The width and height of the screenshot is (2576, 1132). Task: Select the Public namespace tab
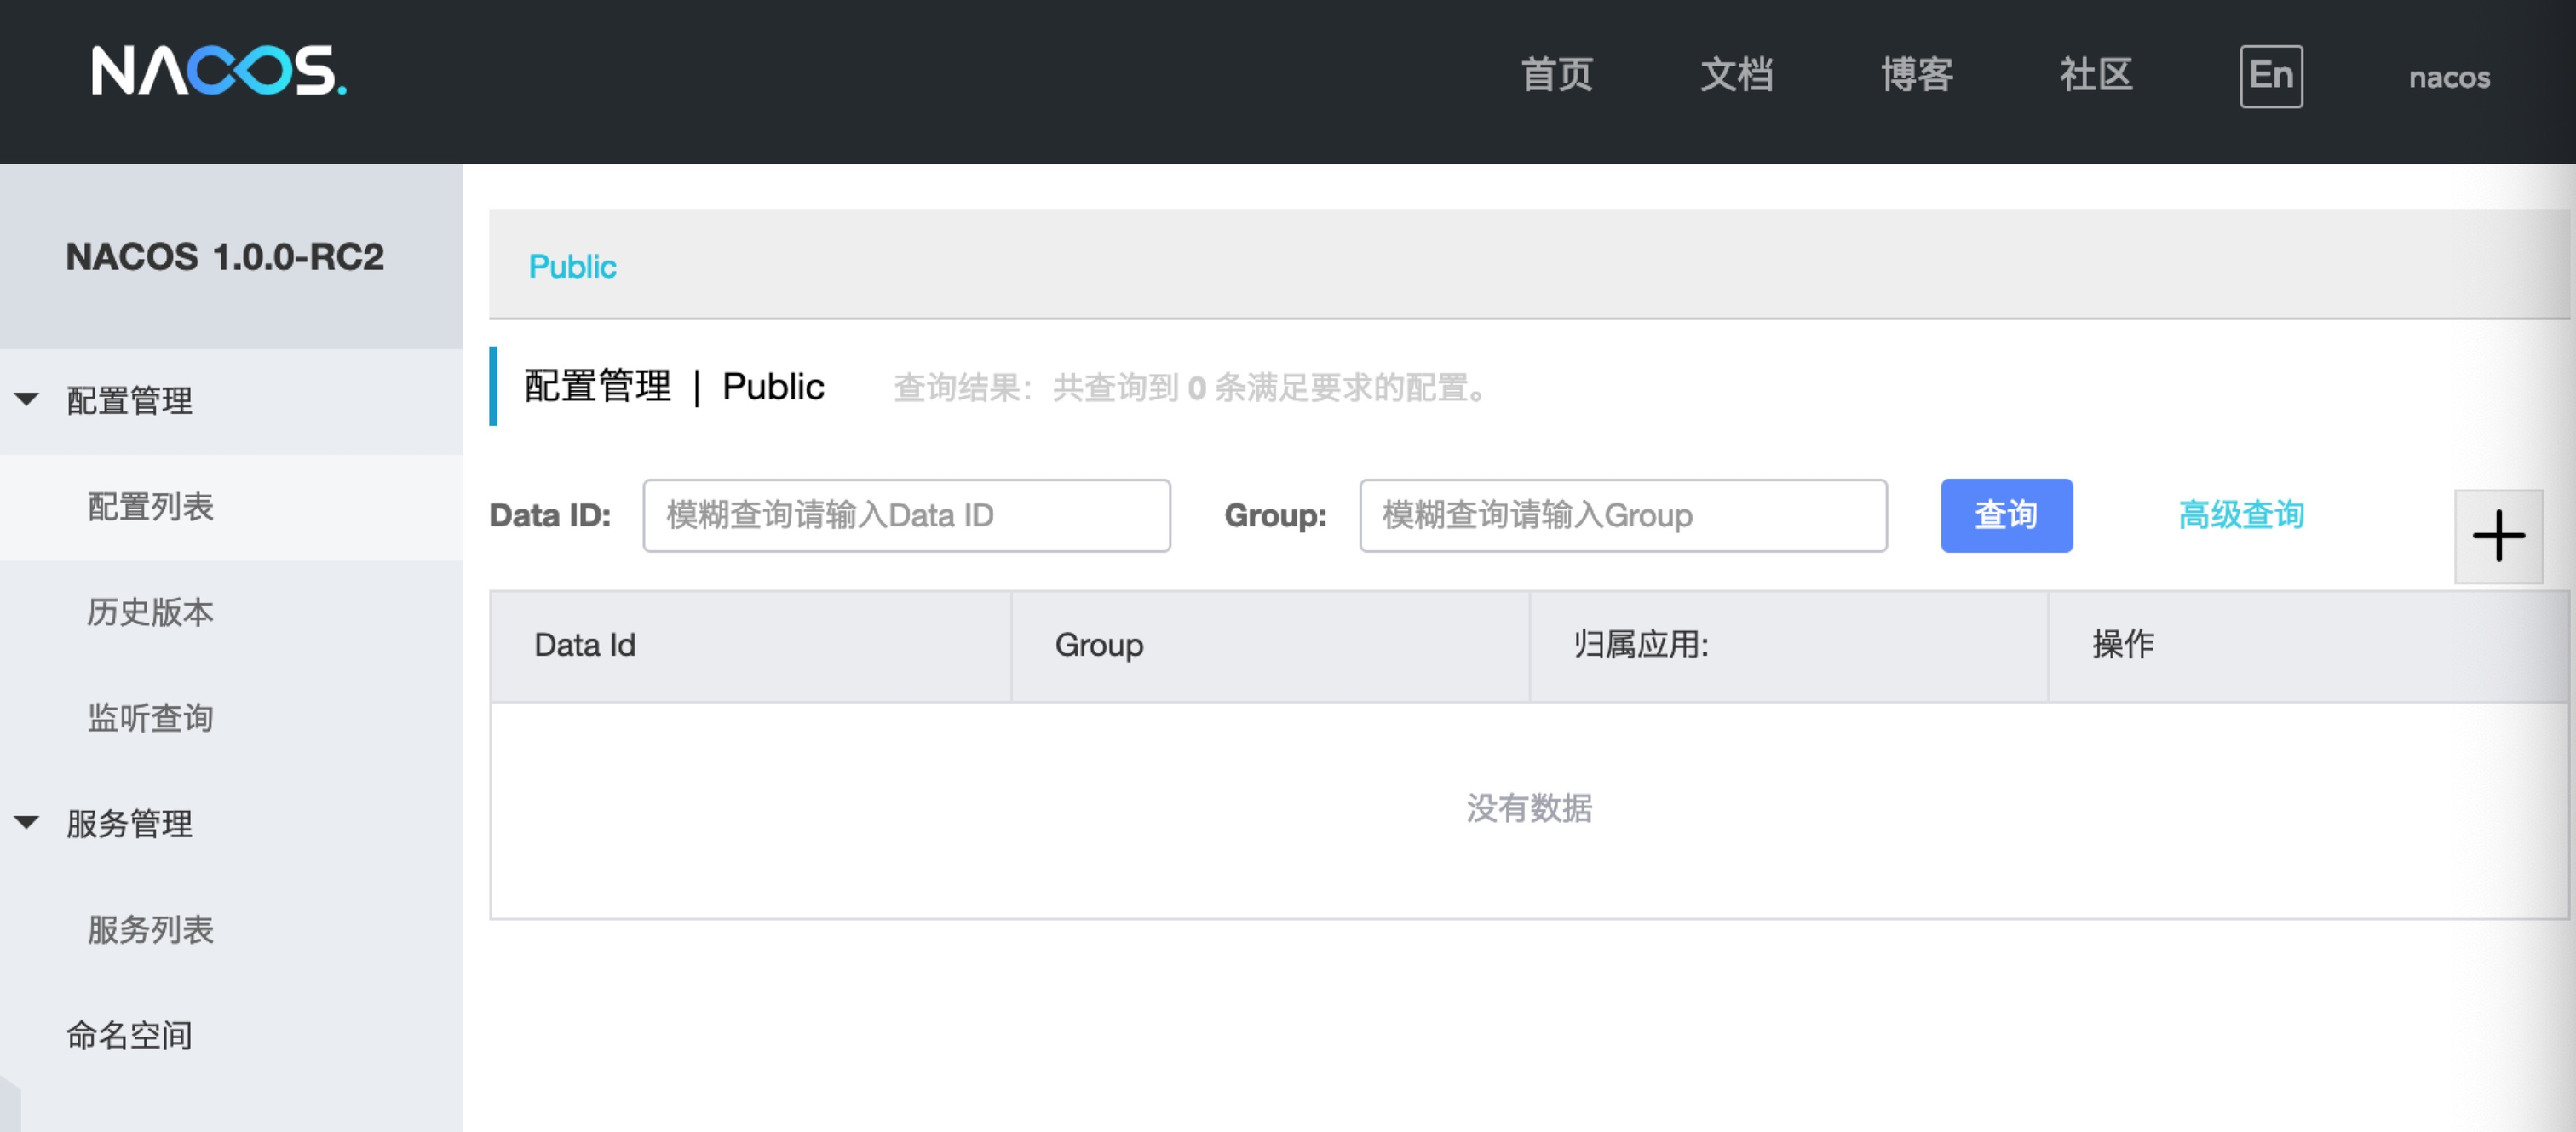click(x=572, y=266)
